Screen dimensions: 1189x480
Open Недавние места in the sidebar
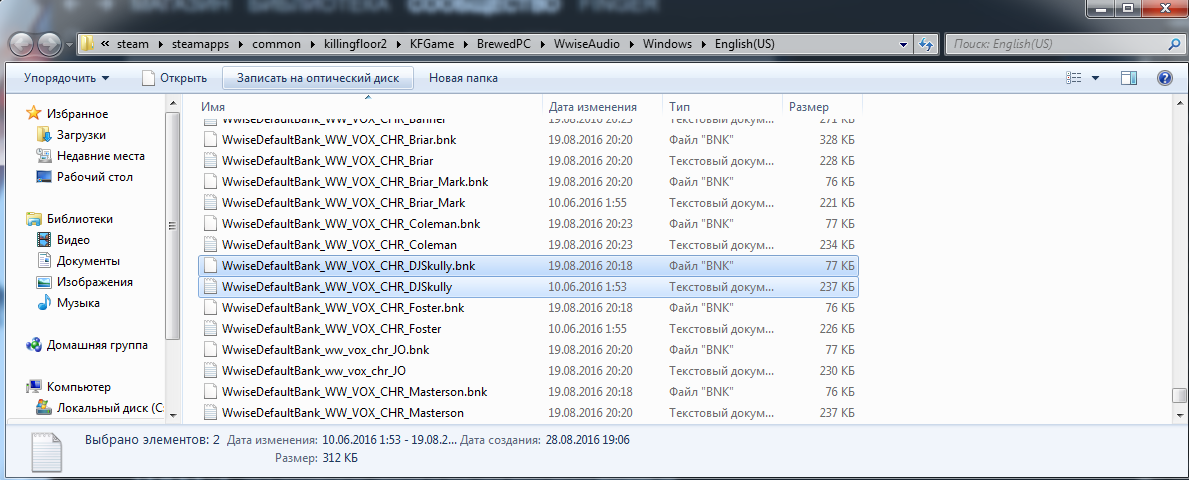[x=100, y=156]
